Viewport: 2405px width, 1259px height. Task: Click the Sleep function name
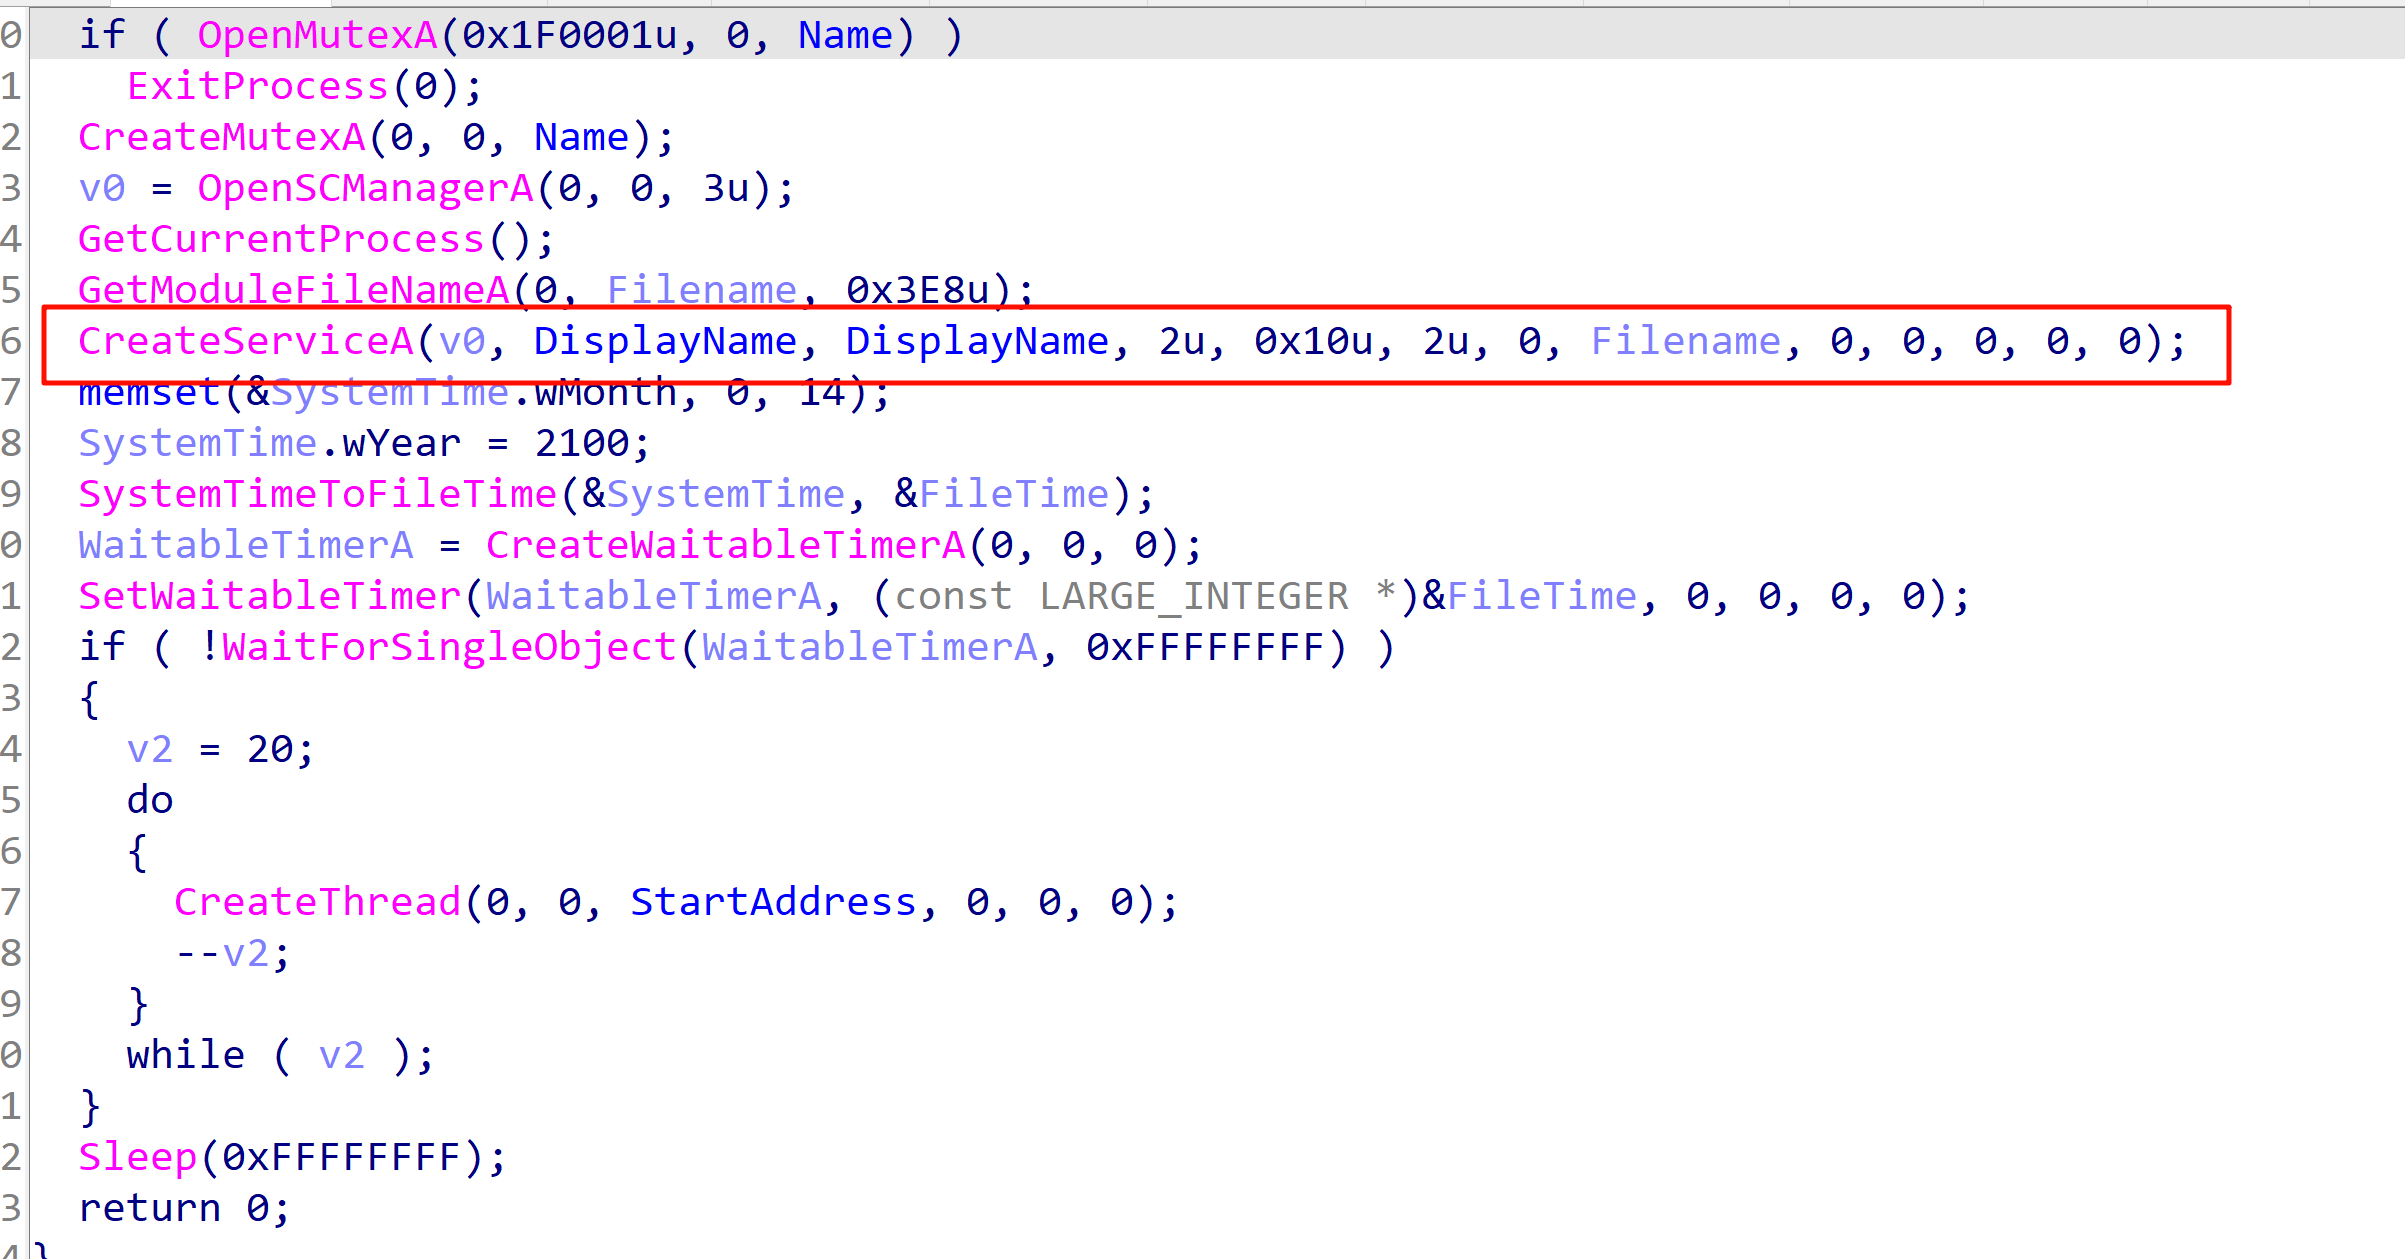[x=138, y=1157]
